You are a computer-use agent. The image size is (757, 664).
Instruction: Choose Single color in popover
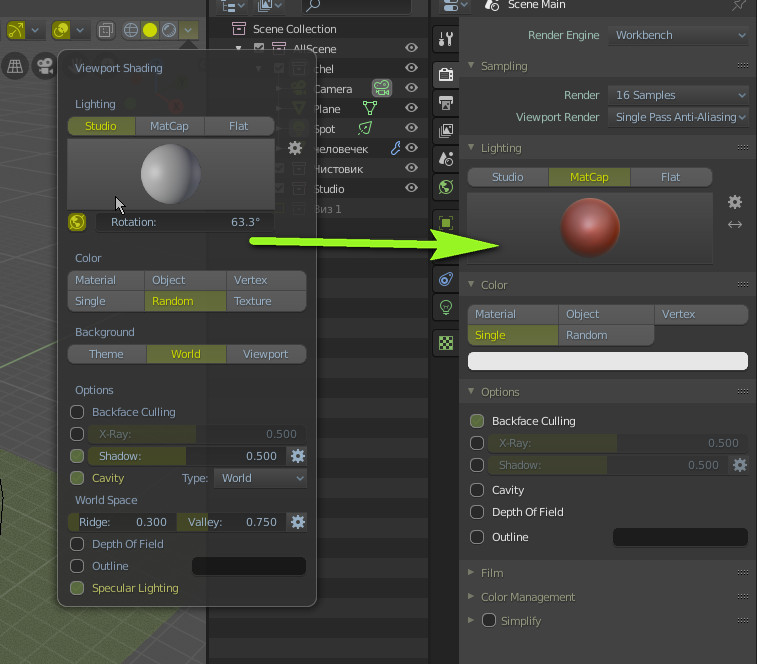[106, 301]
